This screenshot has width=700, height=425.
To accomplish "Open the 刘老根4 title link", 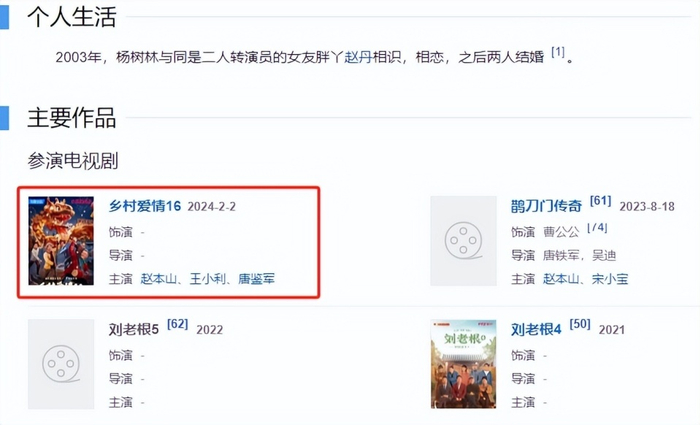I will [536, 329].
